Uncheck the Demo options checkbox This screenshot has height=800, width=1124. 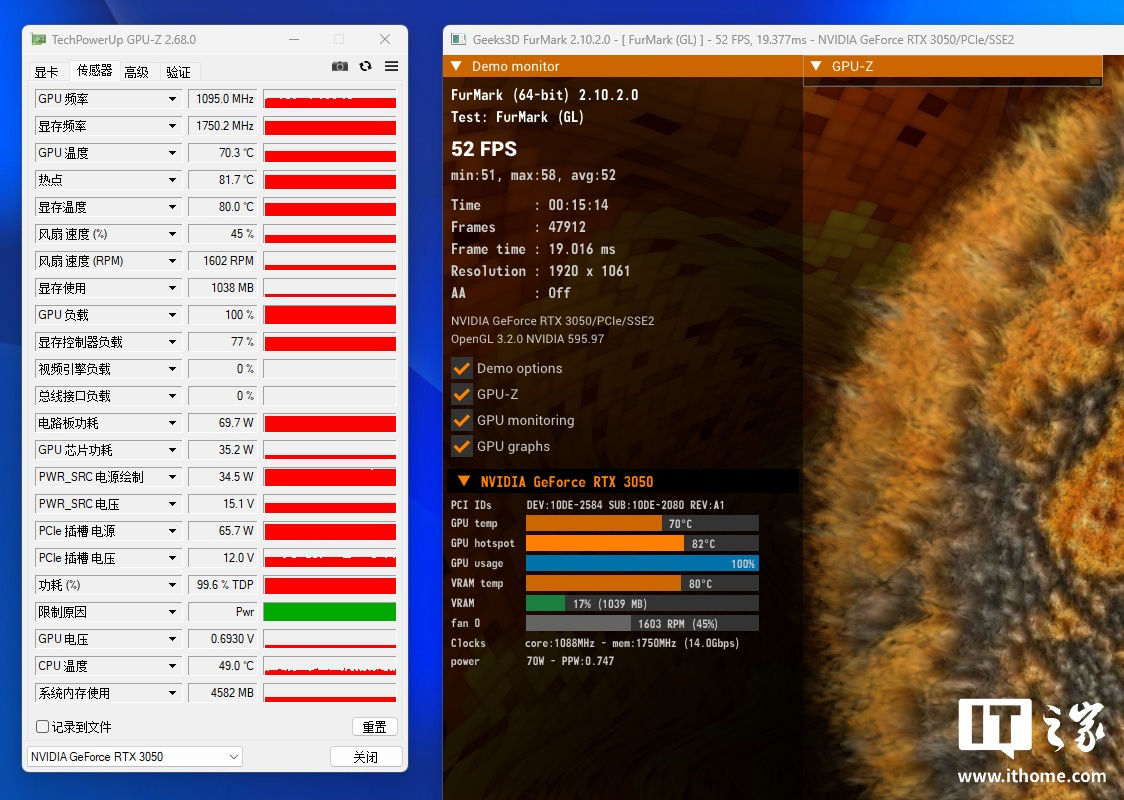(x=461, y=368)
